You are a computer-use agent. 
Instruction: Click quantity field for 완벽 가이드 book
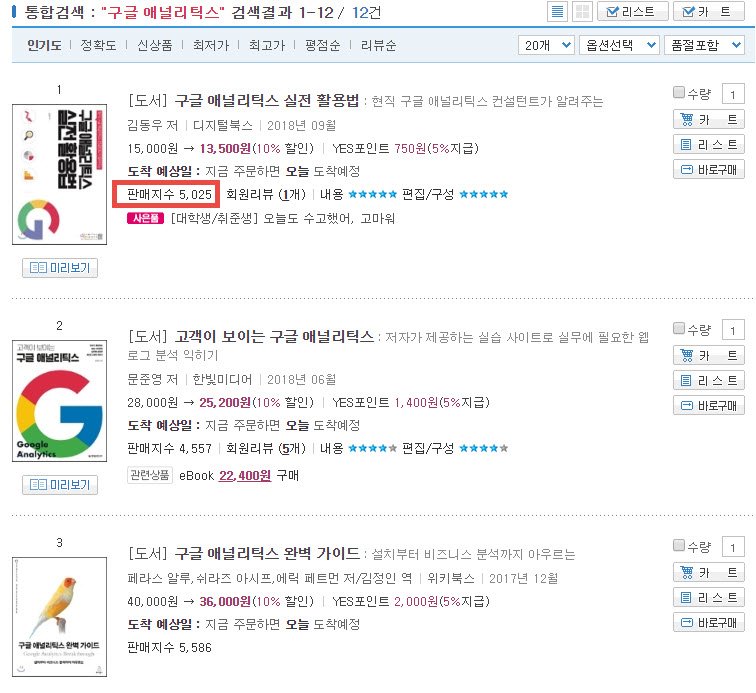[733, 547]
